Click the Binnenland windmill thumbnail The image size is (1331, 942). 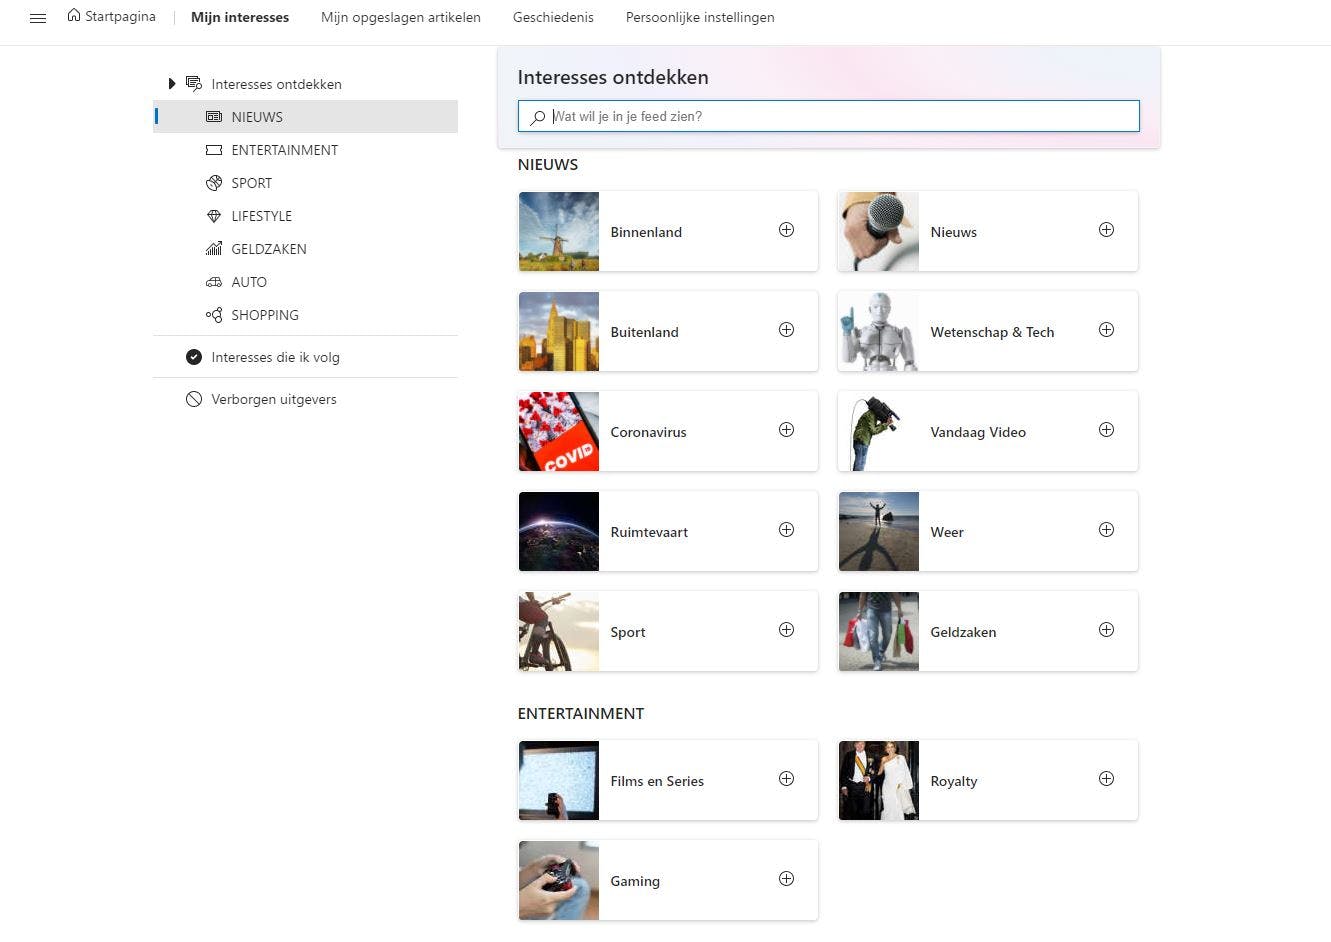coord(559,231)
